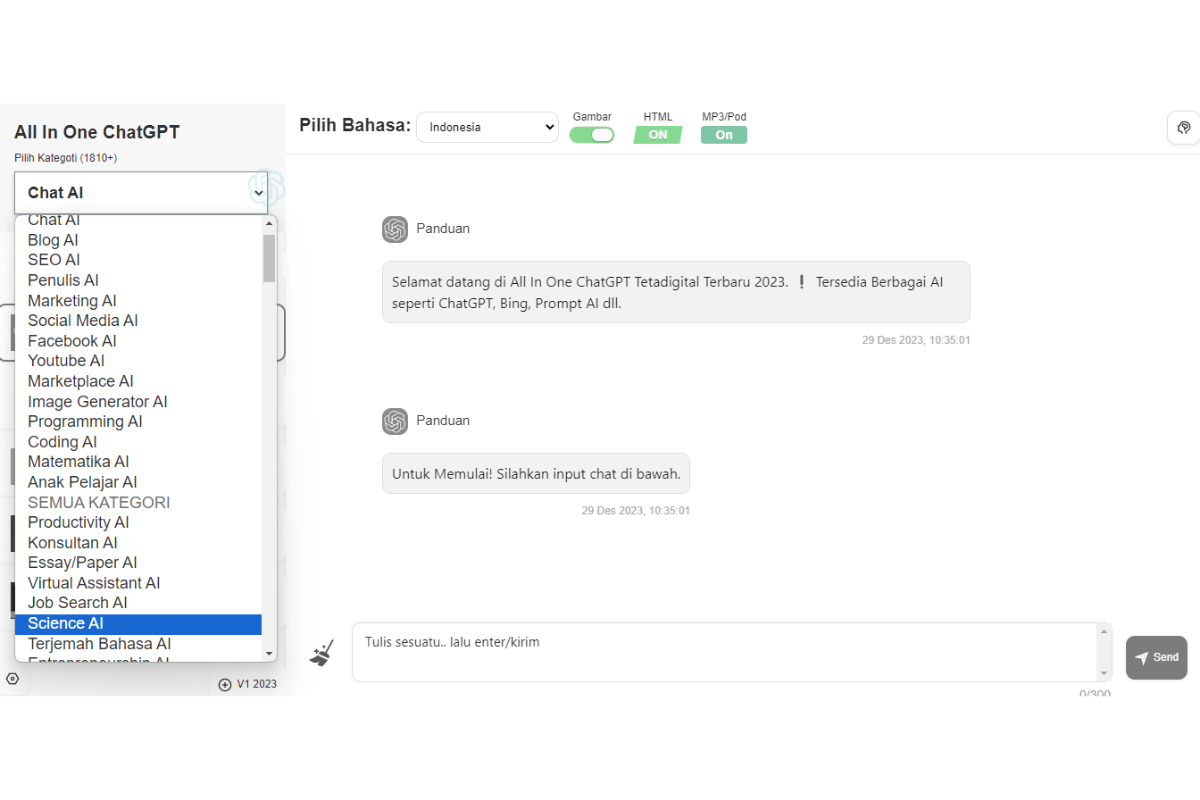
Task: Select highlighted Science AI option
Action: coord(138,624)
